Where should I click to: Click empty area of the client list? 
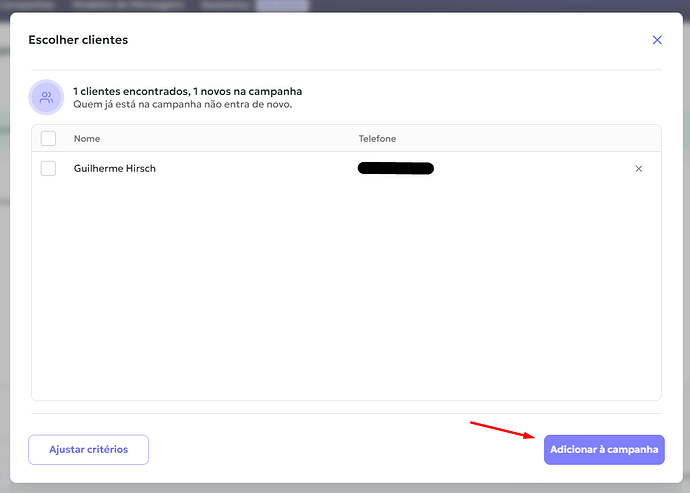click(x=346, y=286)
